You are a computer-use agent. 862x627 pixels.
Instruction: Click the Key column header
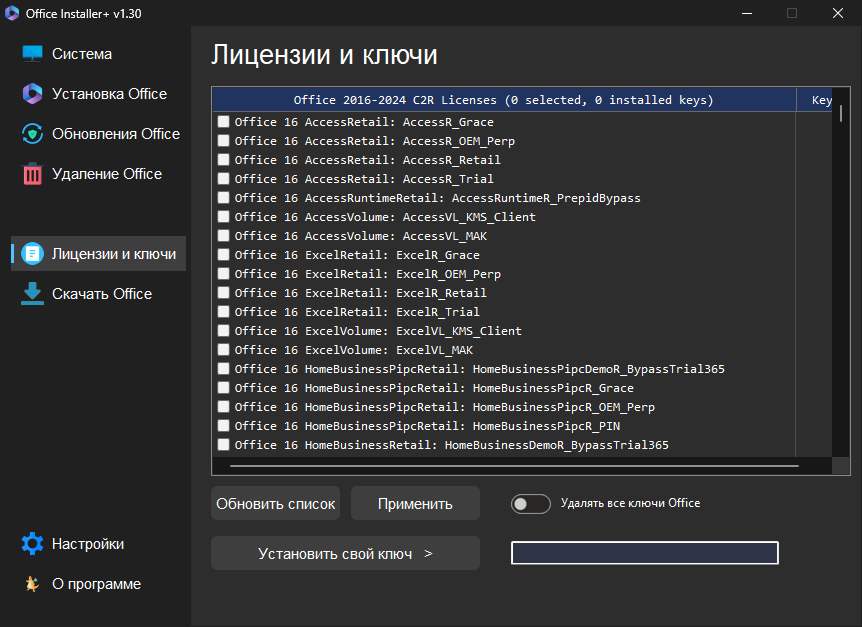(x=821, y=100)
